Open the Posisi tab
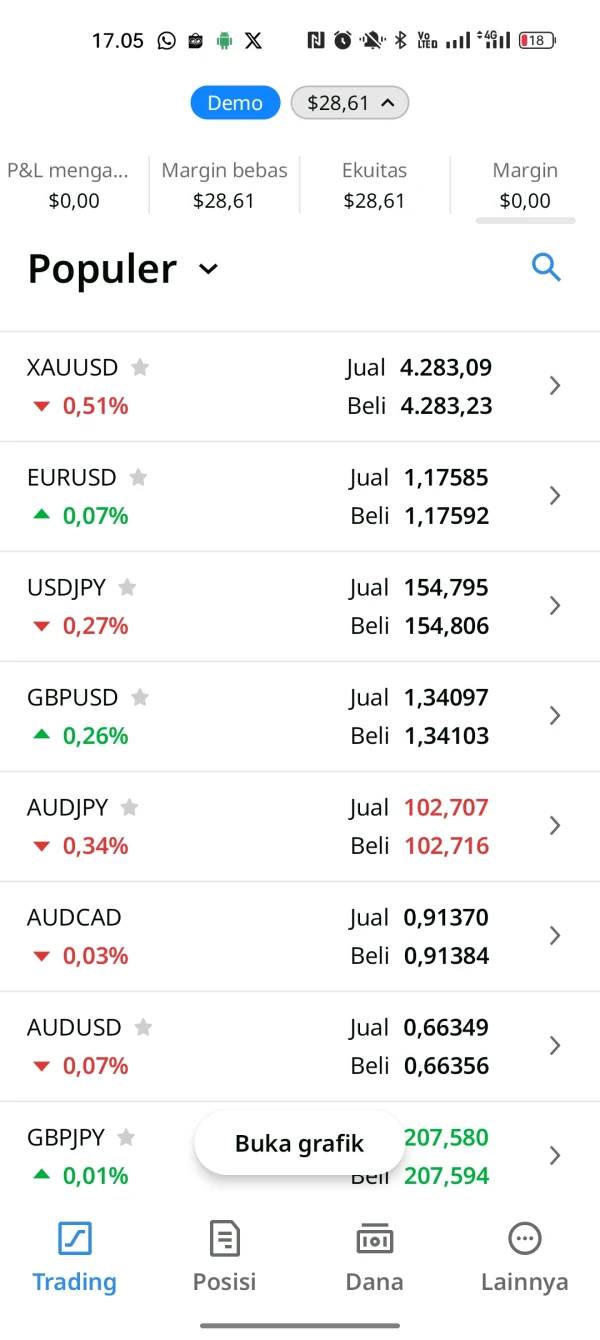Viewport: 600px width, 1340px height. pos(224,1256)
